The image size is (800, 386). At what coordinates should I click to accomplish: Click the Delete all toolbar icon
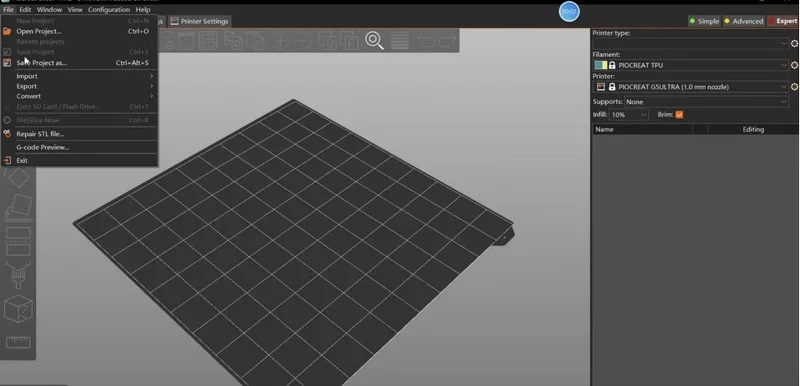(x=186, y=41)
